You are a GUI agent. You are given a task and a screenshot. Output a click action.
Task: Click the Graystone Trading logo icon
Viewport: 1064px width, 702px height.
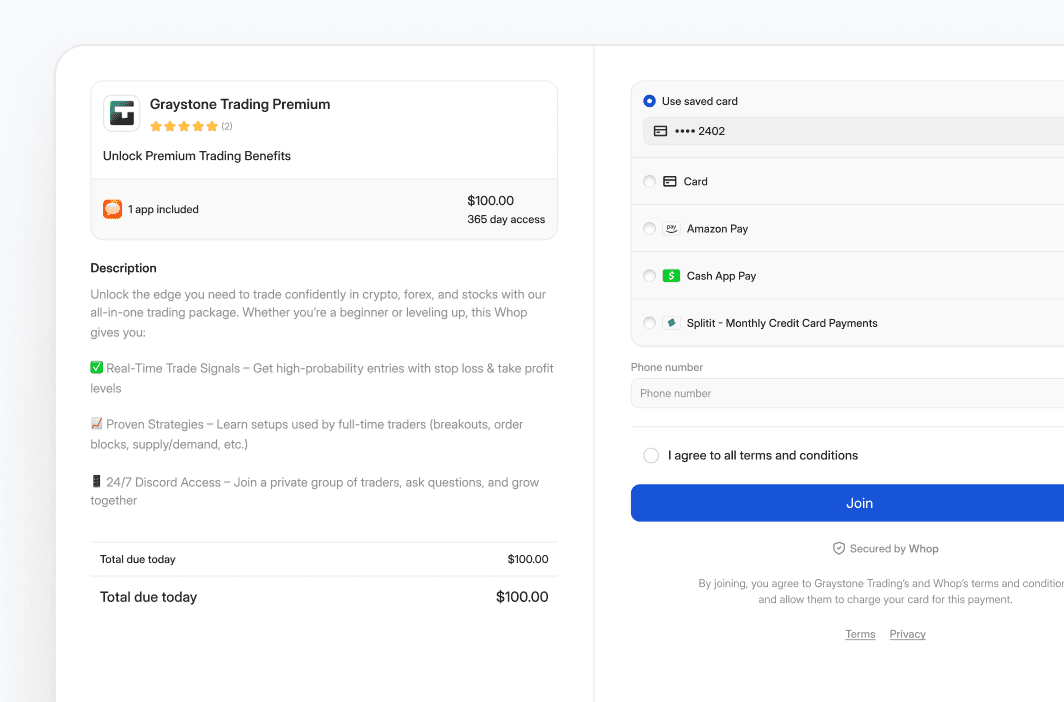tap(121, 113)
